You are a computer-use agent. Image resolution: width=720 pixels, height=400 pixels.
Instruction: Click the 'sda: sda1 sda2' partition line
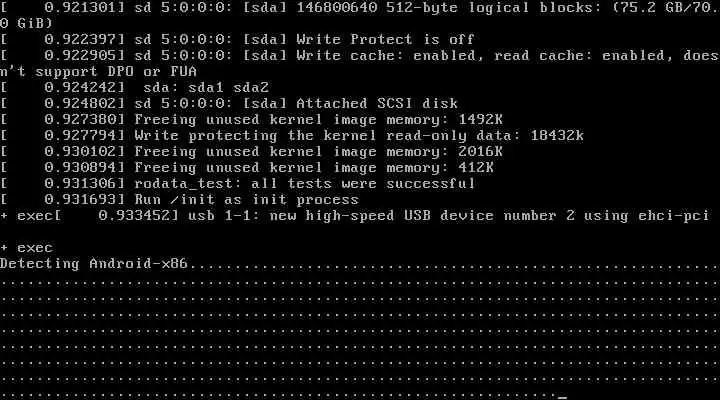click(x=135, y=87)
